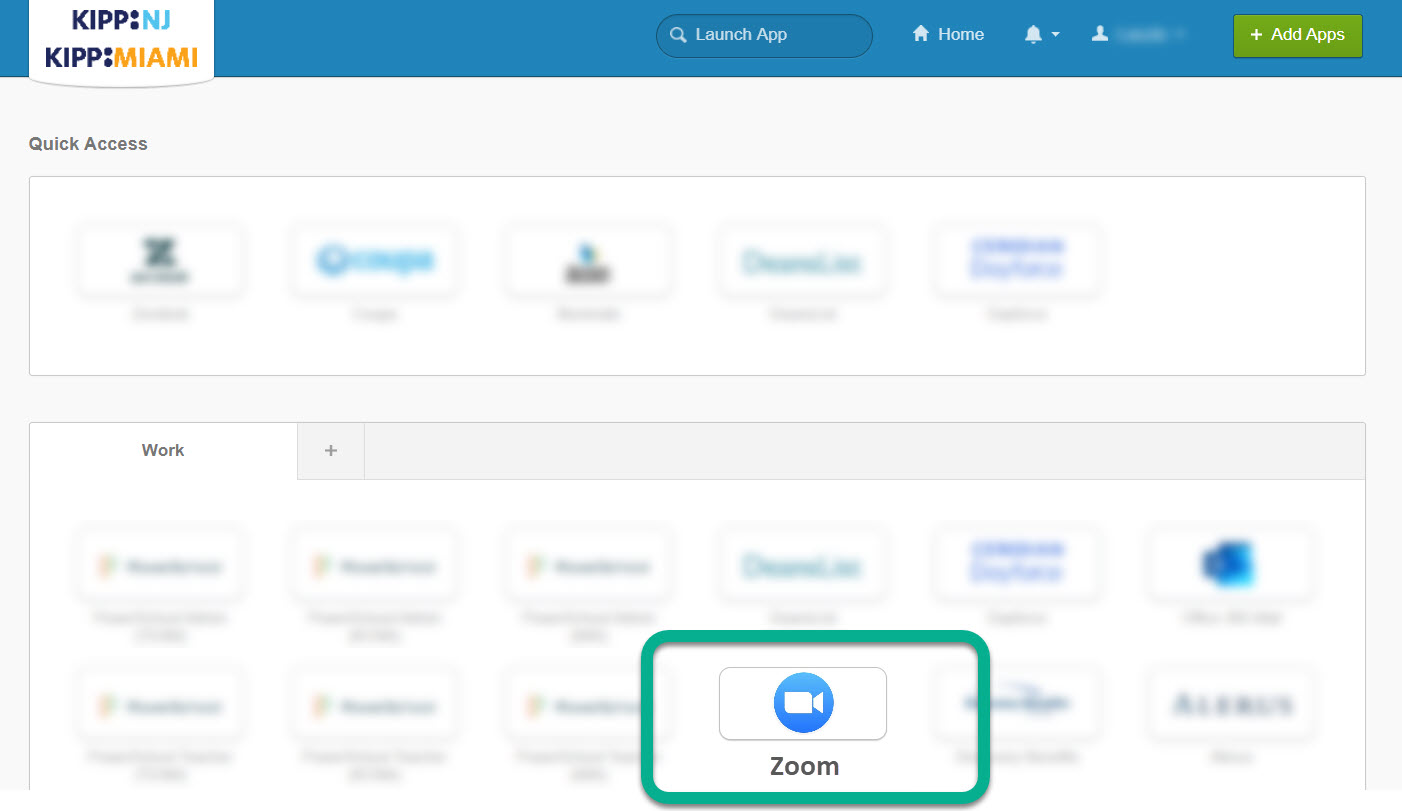The width and height of the screenshot is (1402, 811).
Task: Launch the Alerus app tile
Action: (x=1230, y=705)
